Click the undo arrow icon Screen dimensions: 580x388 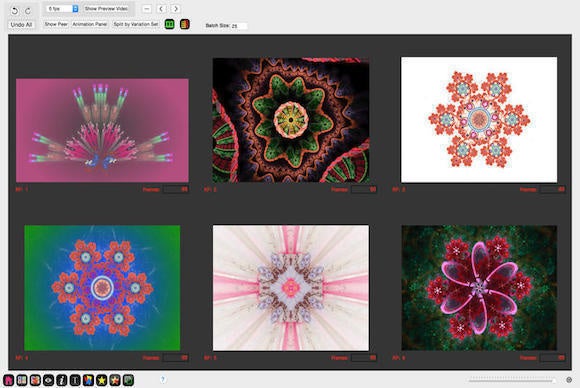[14, 11]
